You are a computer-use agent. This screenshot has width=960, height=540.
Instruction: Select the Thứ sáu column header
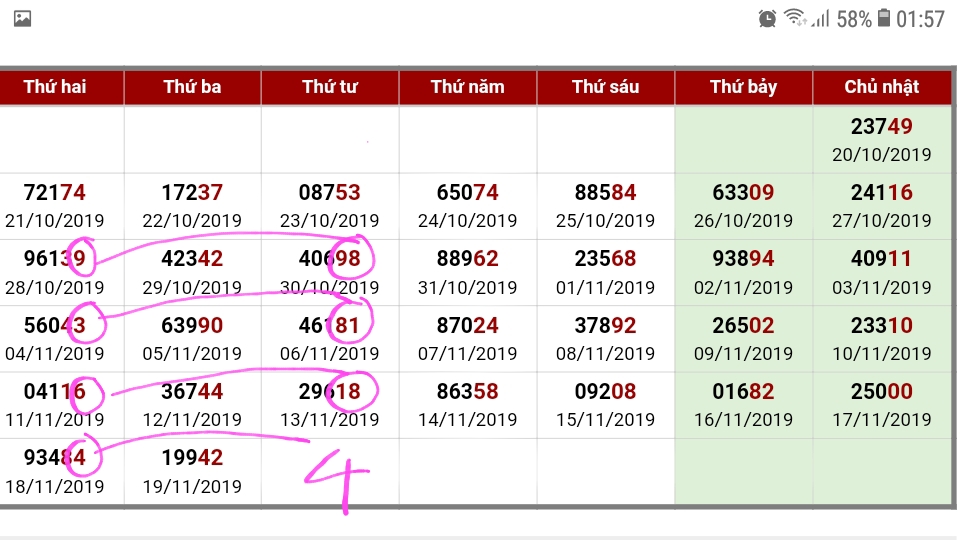[606, 87]
